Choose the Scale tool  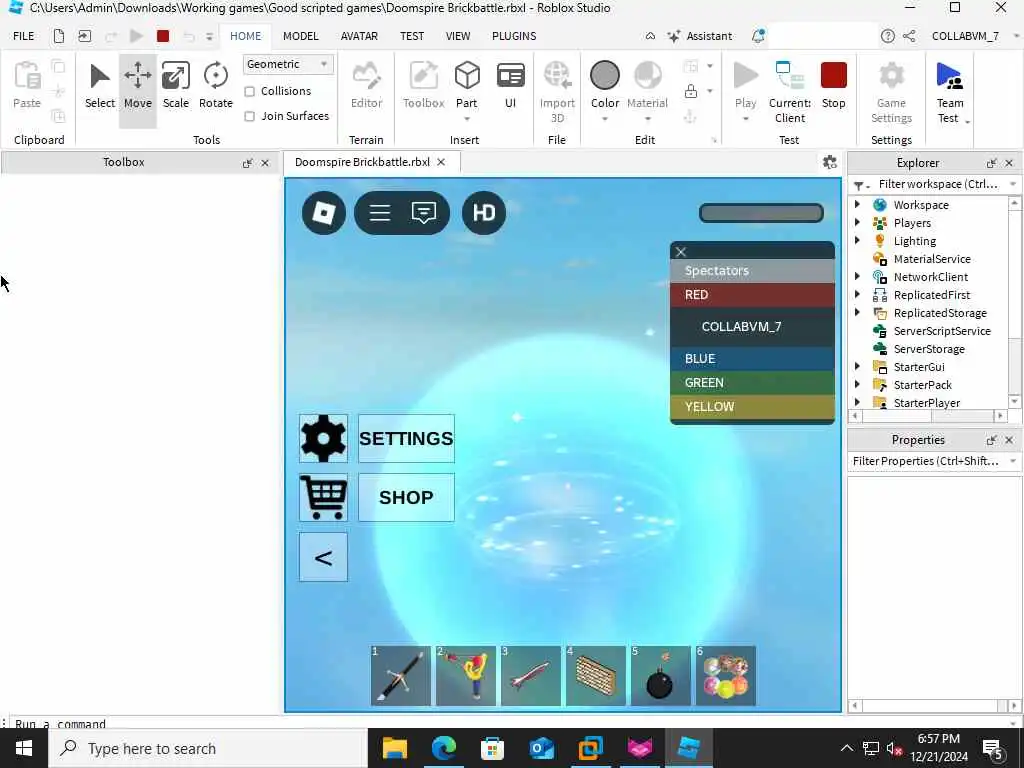(176, 87)
